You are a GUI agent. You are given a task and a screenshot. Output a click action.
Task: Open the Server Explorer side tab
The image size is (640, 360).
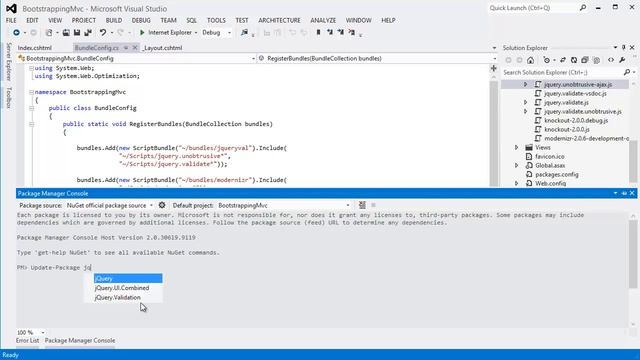point(9,61)
